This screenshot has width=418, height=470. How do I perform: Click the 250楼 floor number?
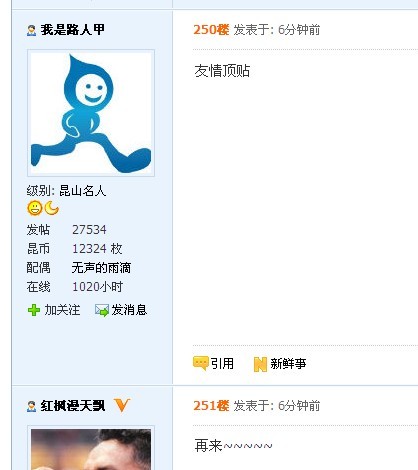(211, 30)
